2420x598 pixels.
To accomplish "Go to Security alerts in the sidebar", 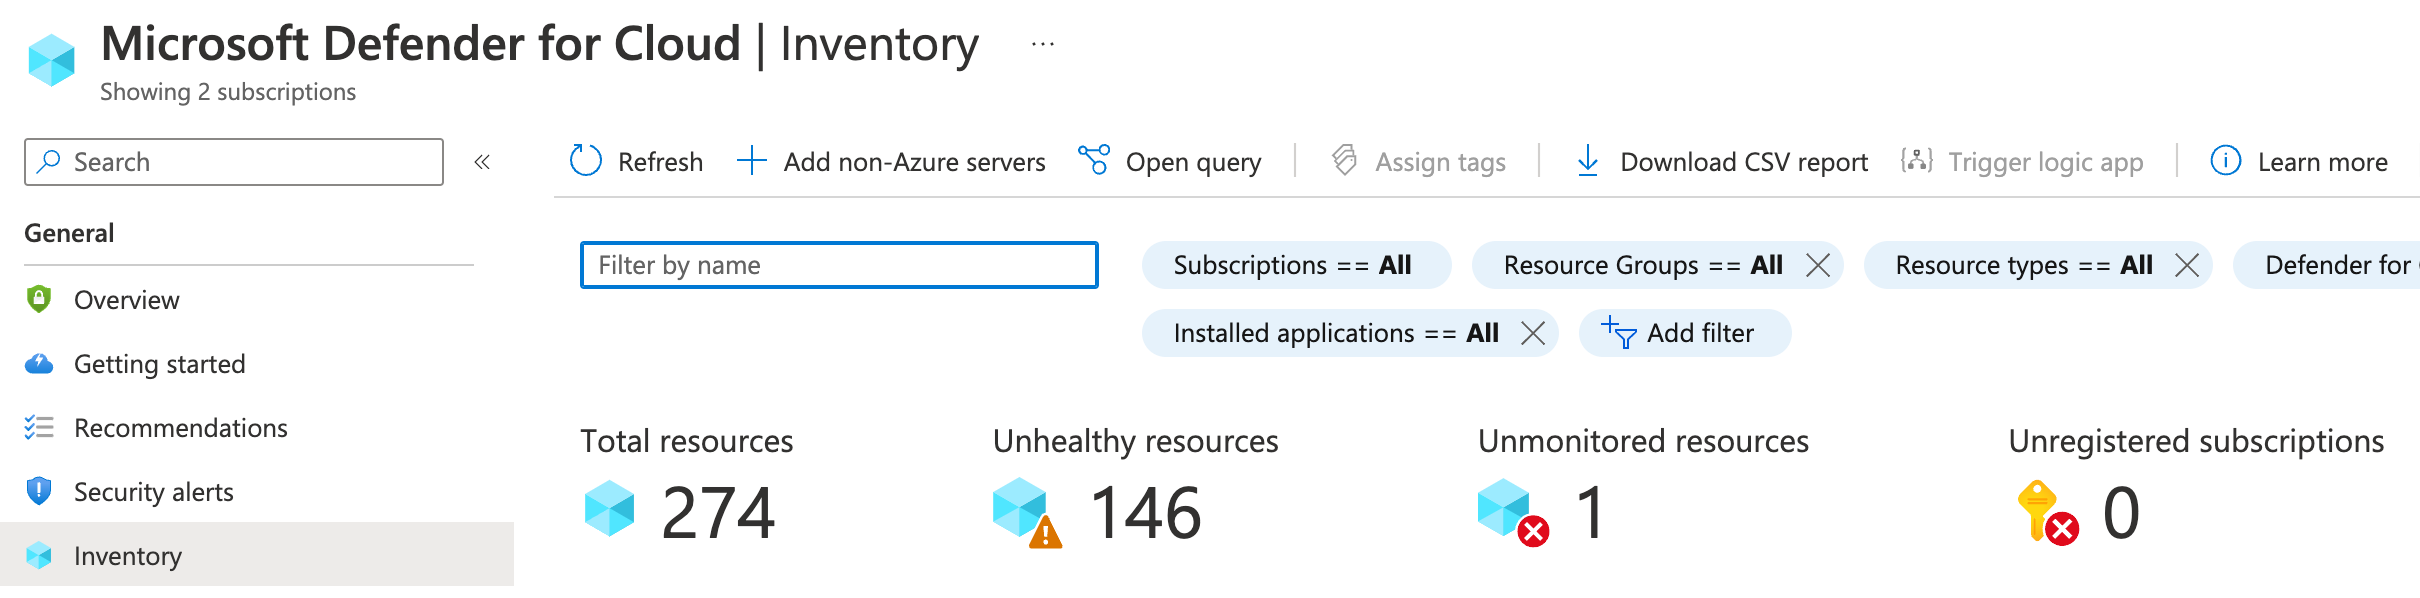I will pos(153,492).
